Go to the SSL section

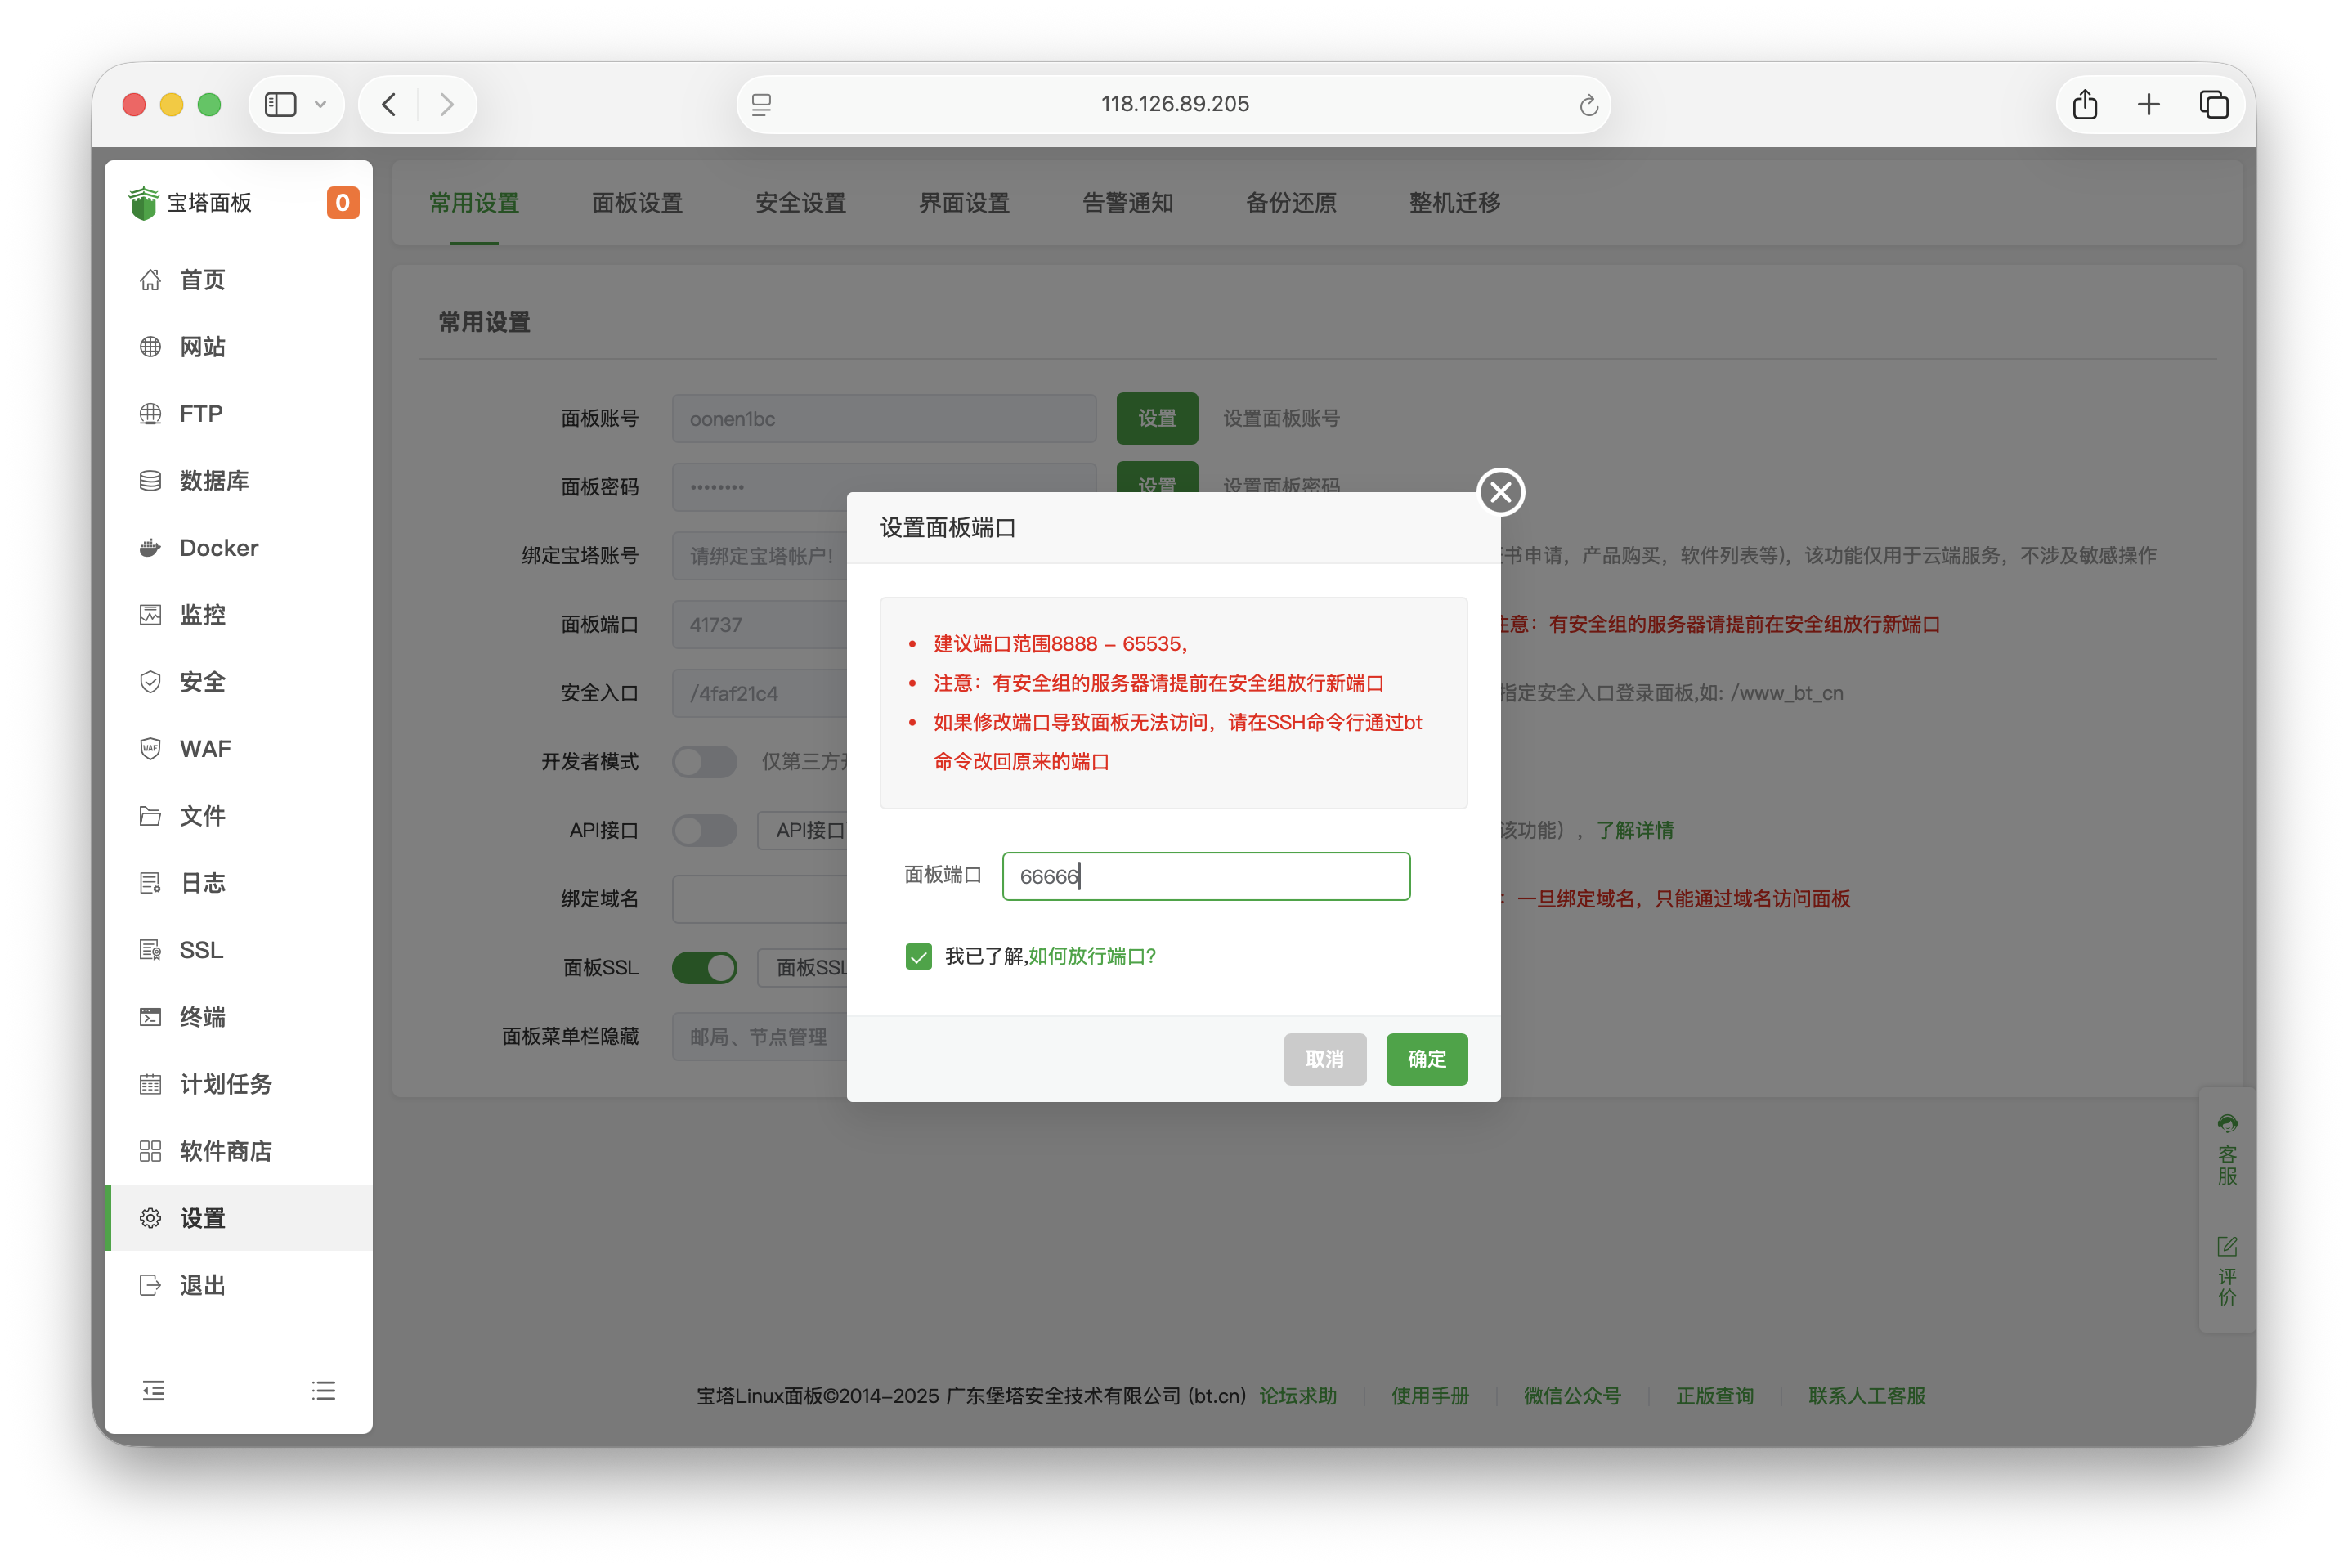pyautogui.click(x=201, y=949)
